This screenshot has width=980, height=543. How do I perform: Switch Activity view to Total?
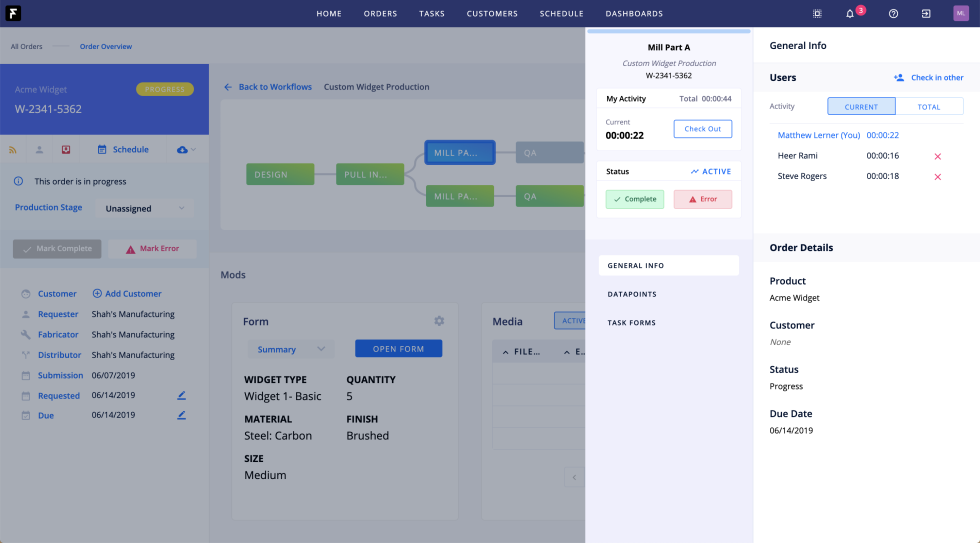pos(929,107)
